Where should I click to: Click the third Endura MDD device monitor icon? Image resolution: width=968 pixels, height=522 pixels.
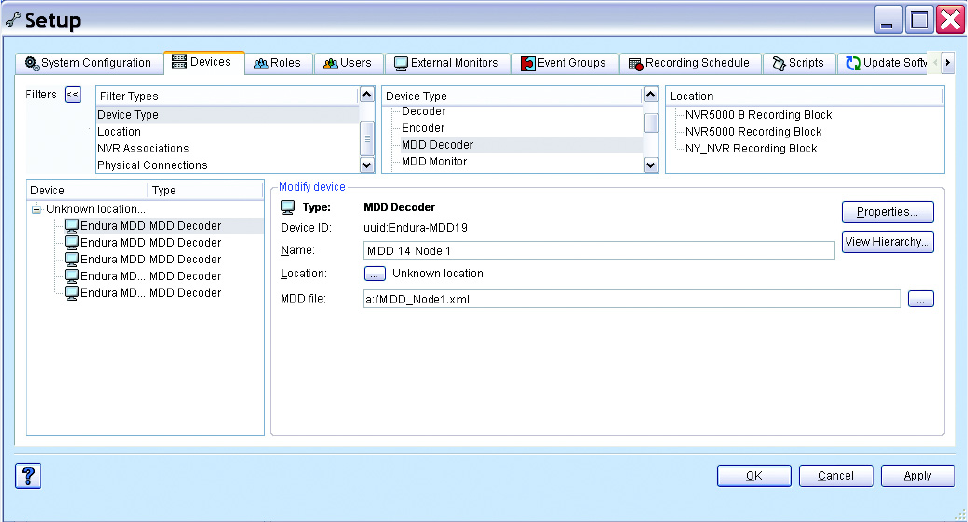pyautogui.click(x=72, y=259)
